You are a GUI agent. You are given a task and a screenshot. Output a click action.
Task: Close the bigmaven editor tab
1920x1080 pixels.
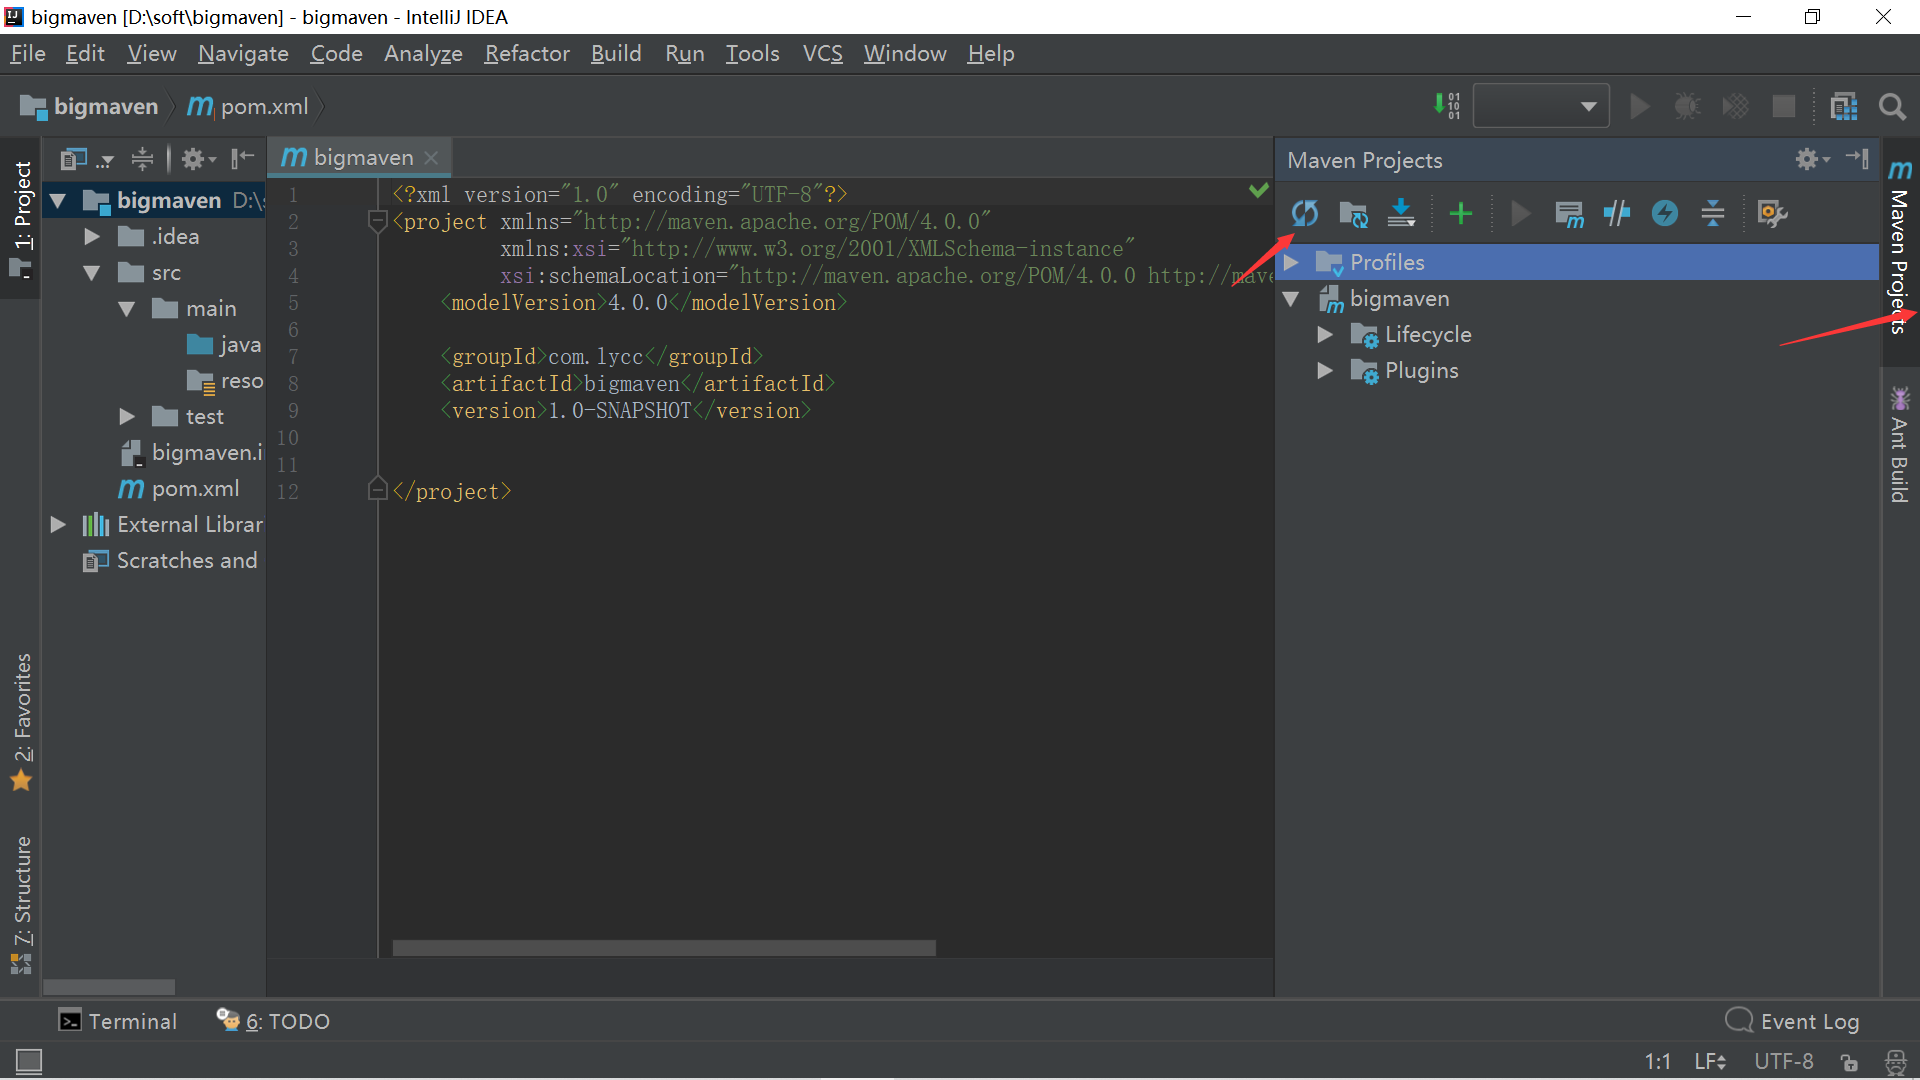(x=431, y=158)
